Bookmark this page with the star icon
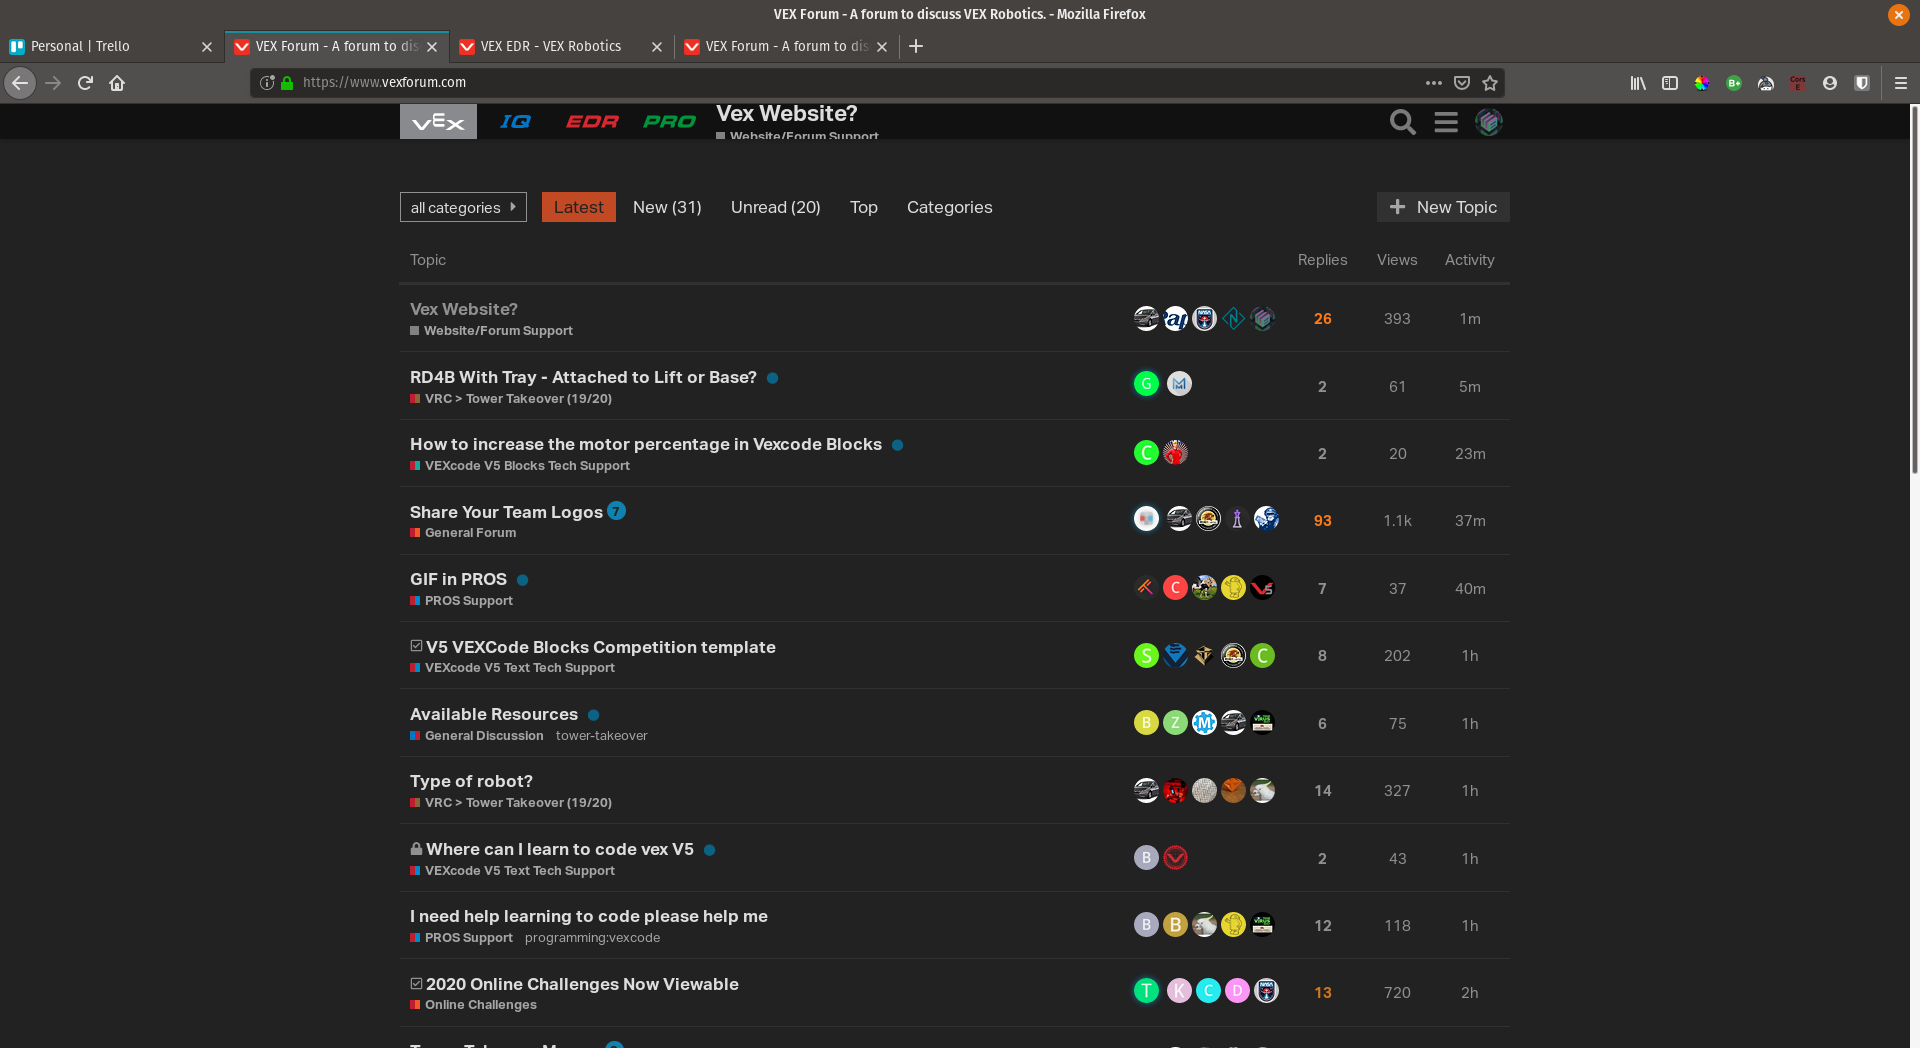The width and height of the screenshot is (1920, 1048). pyautogui.click(x=1490, y=83)
